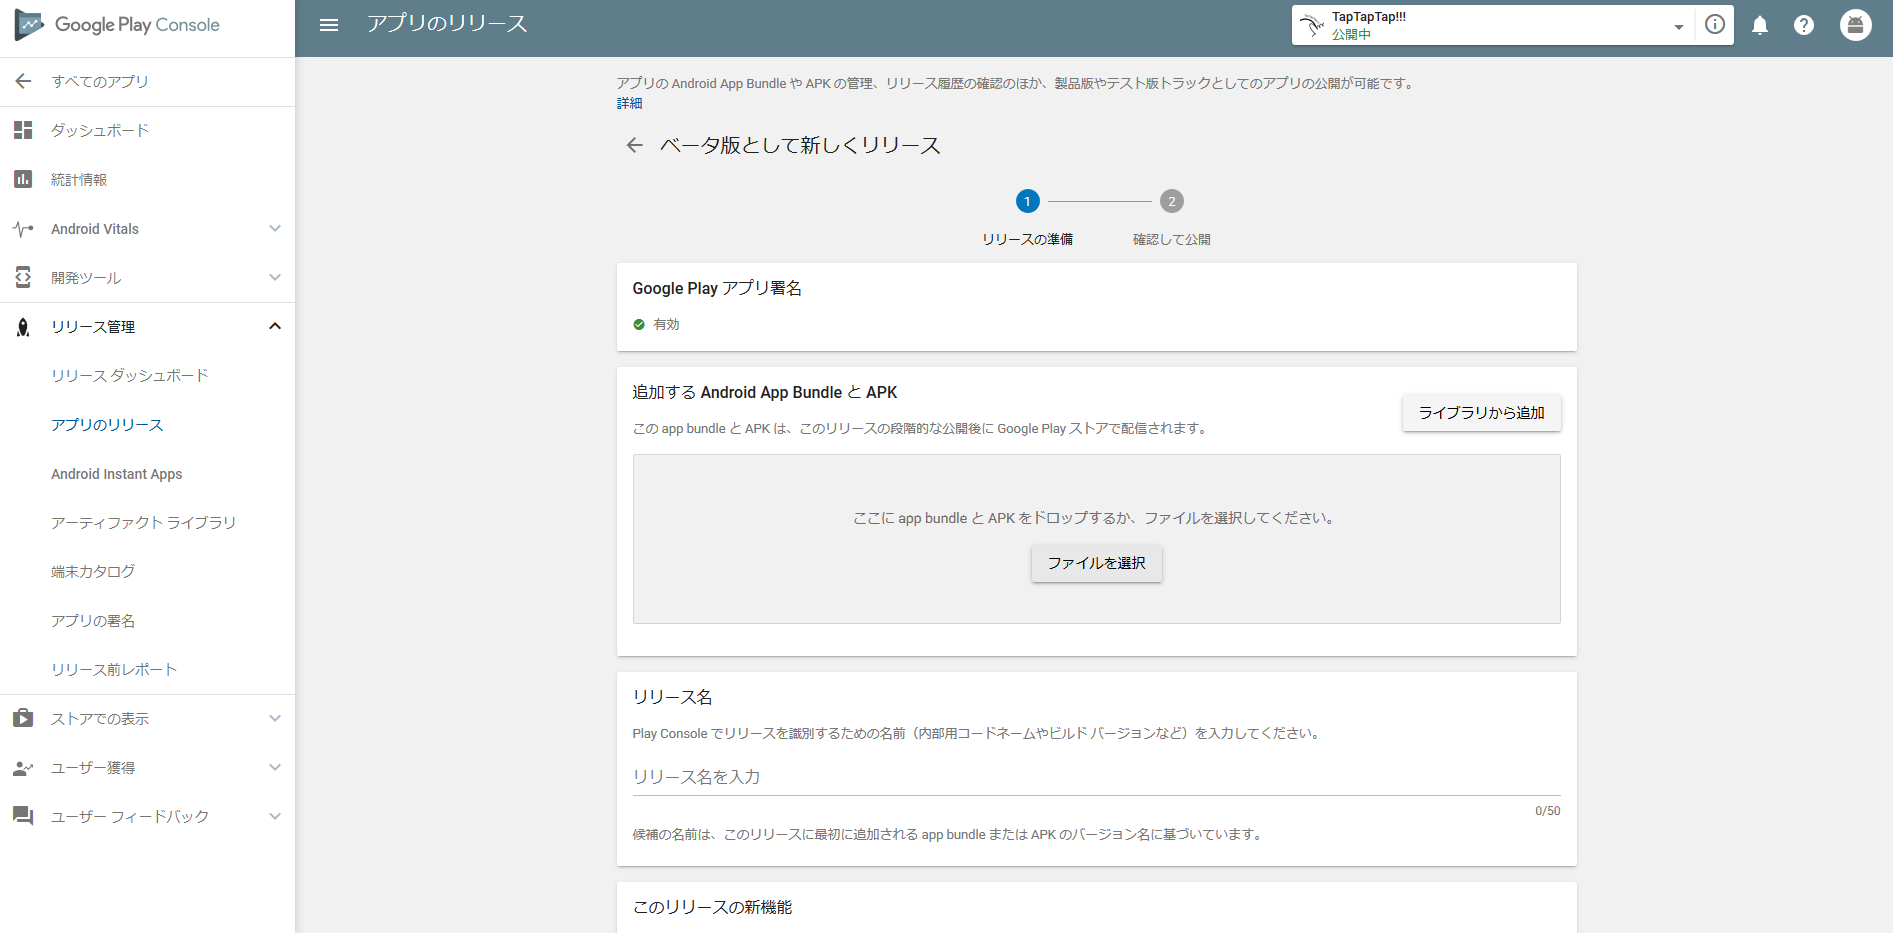Open the notifications bell

(x=1760, y=25)
